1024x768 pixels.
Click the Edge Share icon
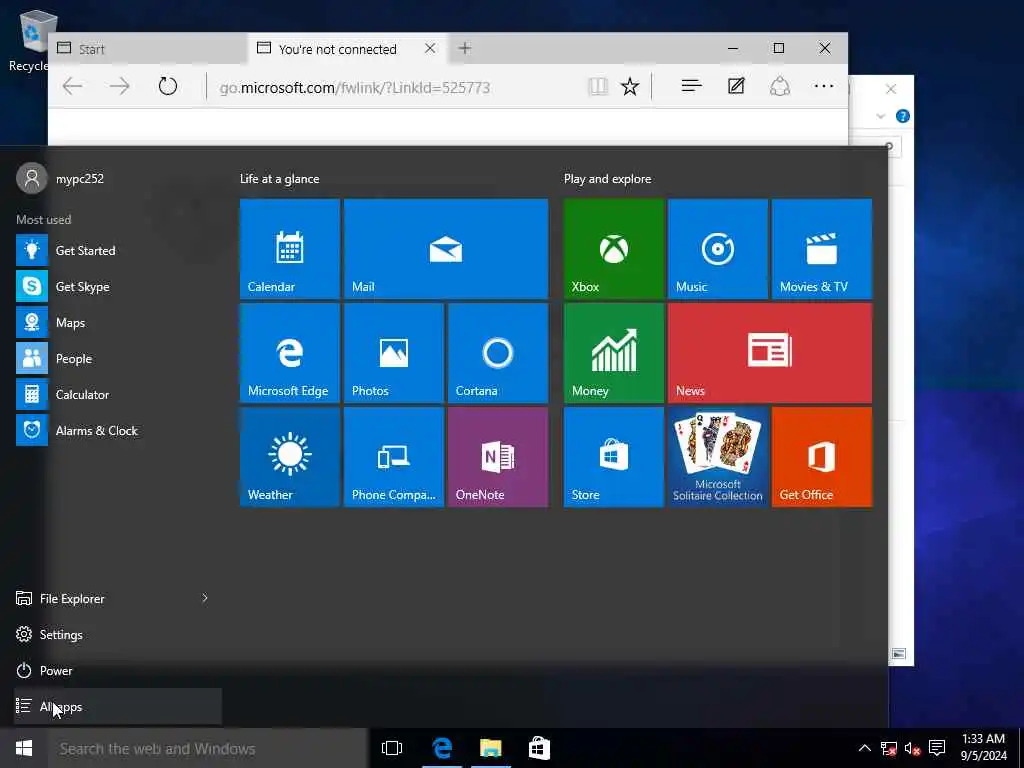(780, 86)
